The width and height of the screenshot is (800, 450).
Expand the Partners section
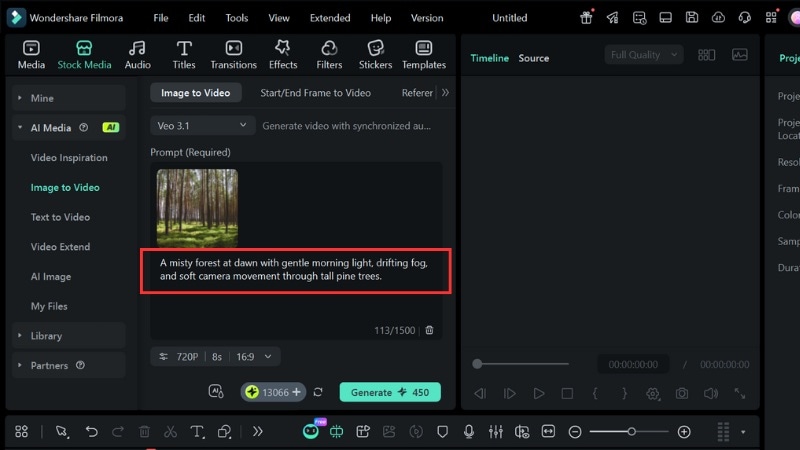click(19, 365)
